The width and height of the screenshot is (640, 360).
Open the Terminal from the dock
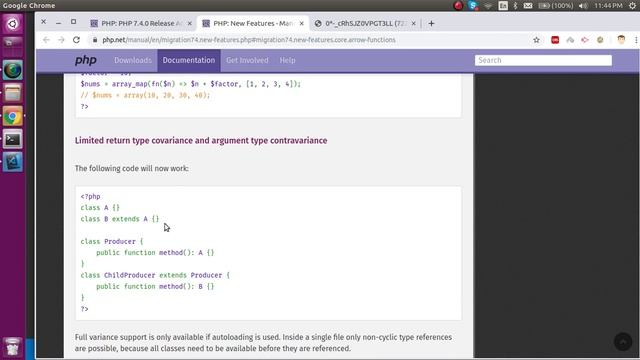13,140
